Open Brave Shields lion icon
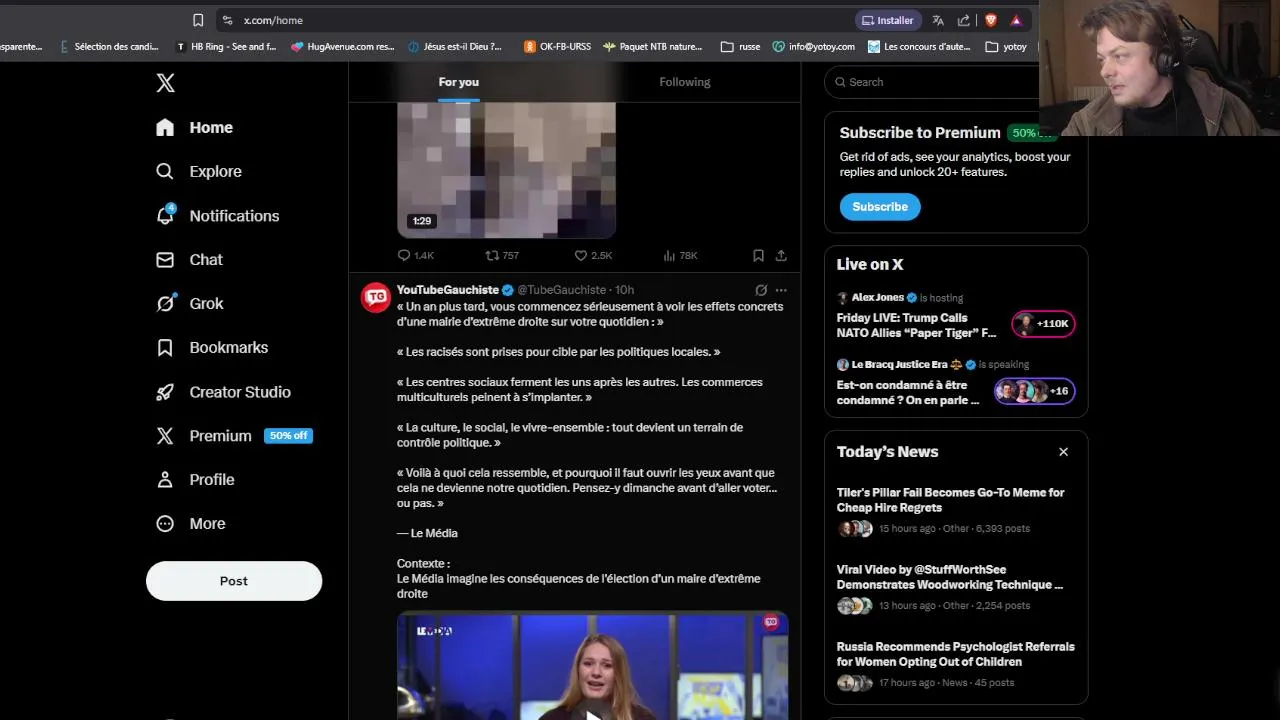 [991, 20]
